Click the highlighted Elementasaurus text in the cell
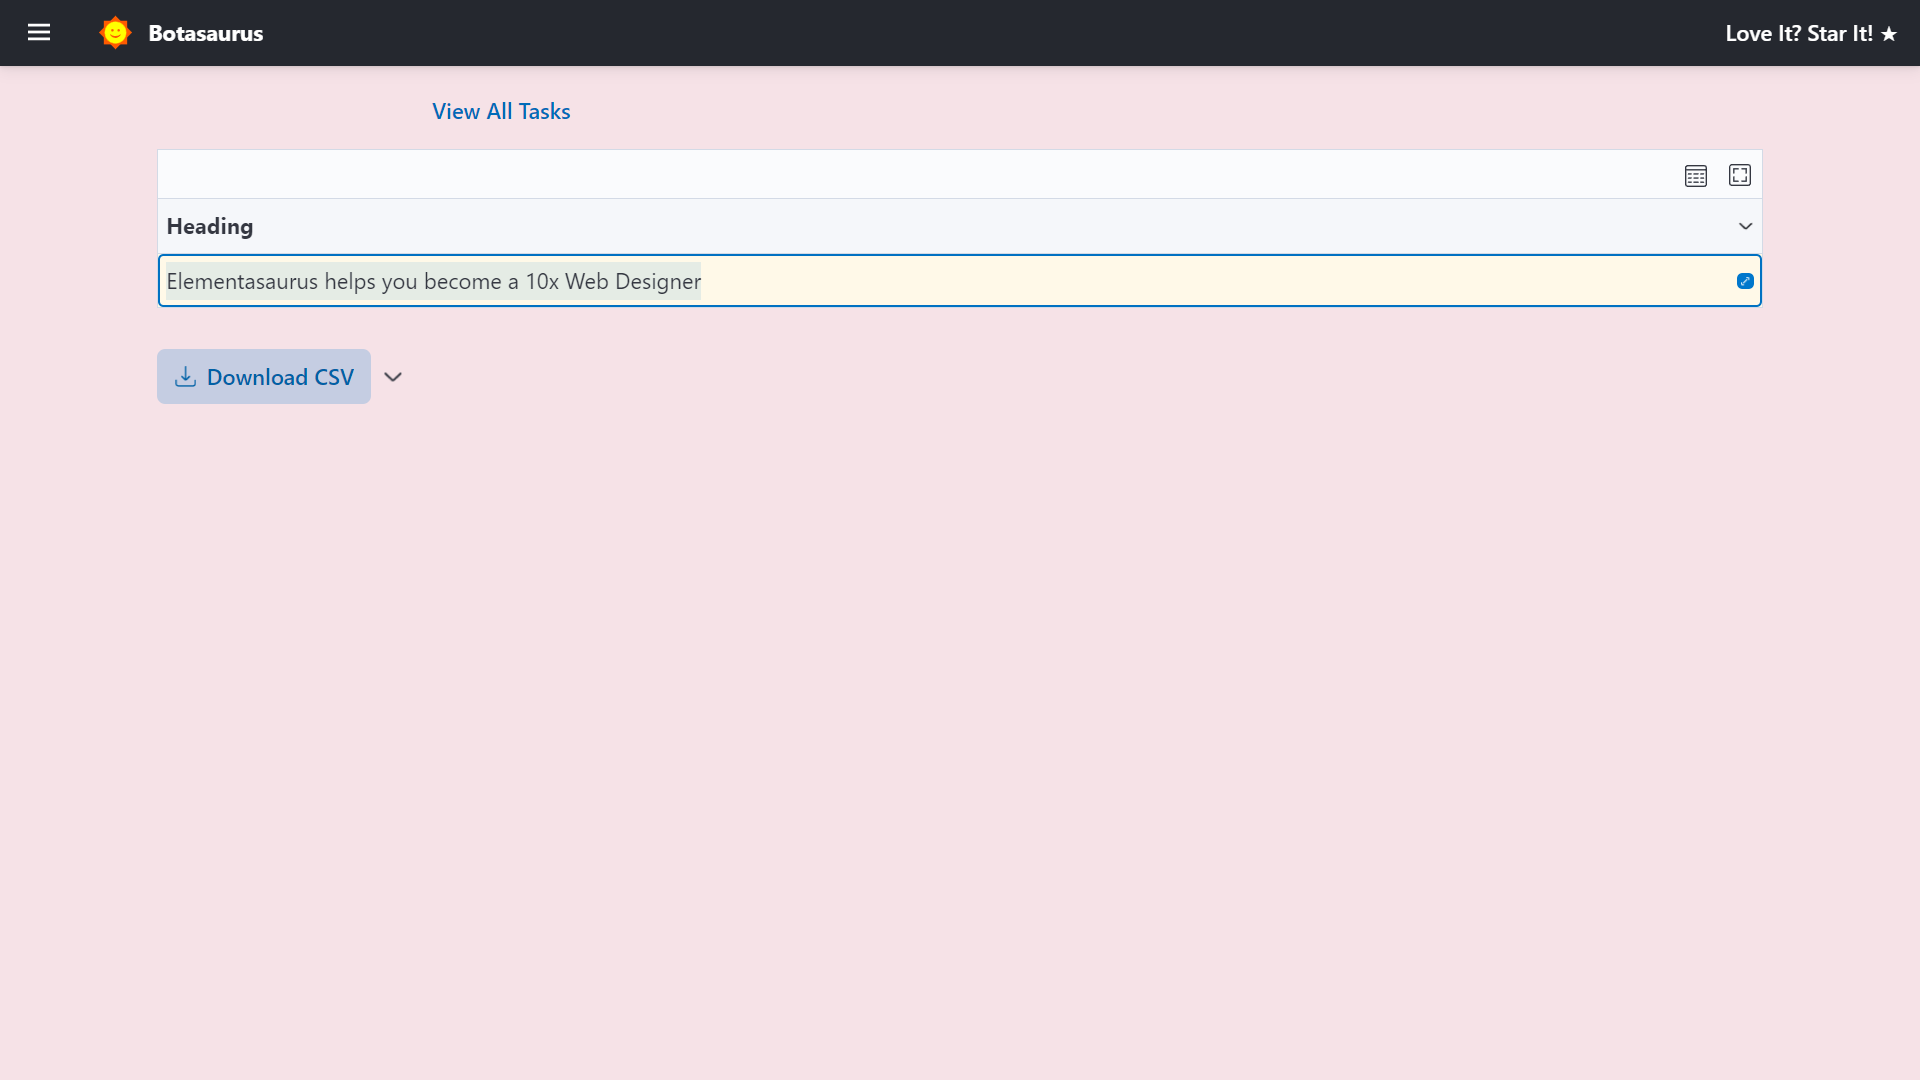The image size is (1920, 1080). tap(432, 281)
